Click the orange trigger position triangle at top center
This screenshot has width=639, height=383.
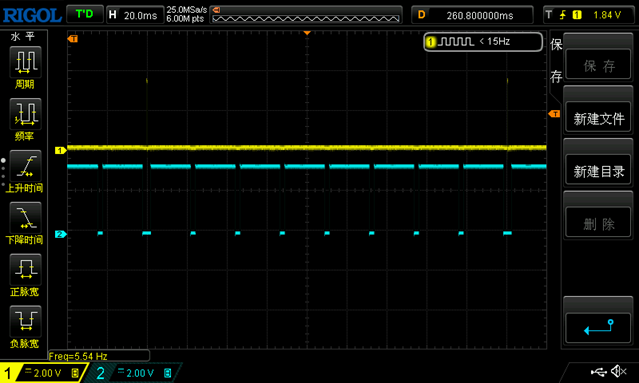coord(307,33)
